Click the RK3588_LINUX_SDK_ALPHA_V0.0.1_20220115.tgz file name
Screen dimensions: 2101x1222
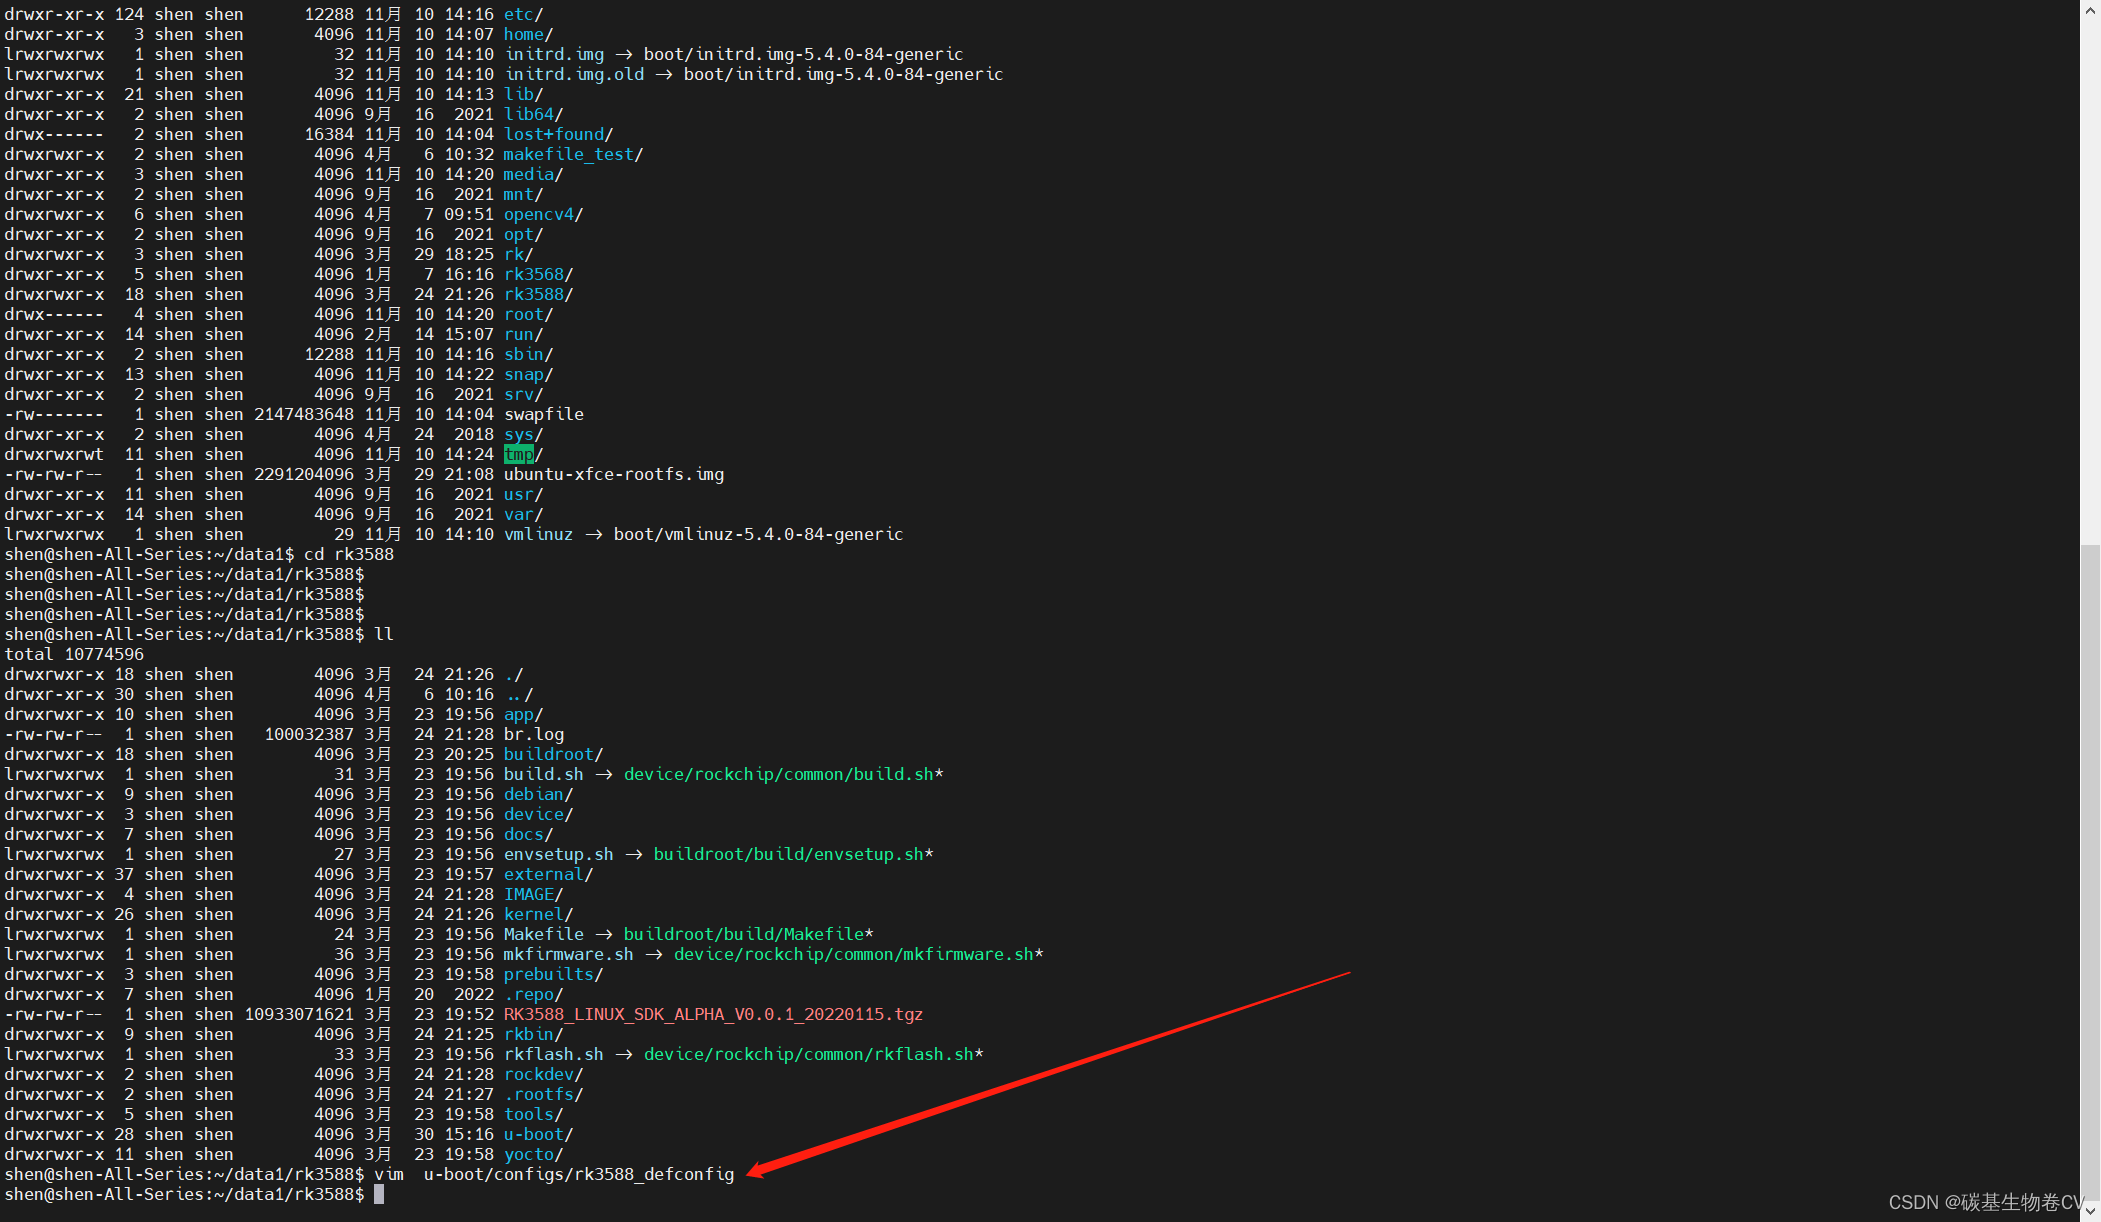click(x=713, y=1014)
